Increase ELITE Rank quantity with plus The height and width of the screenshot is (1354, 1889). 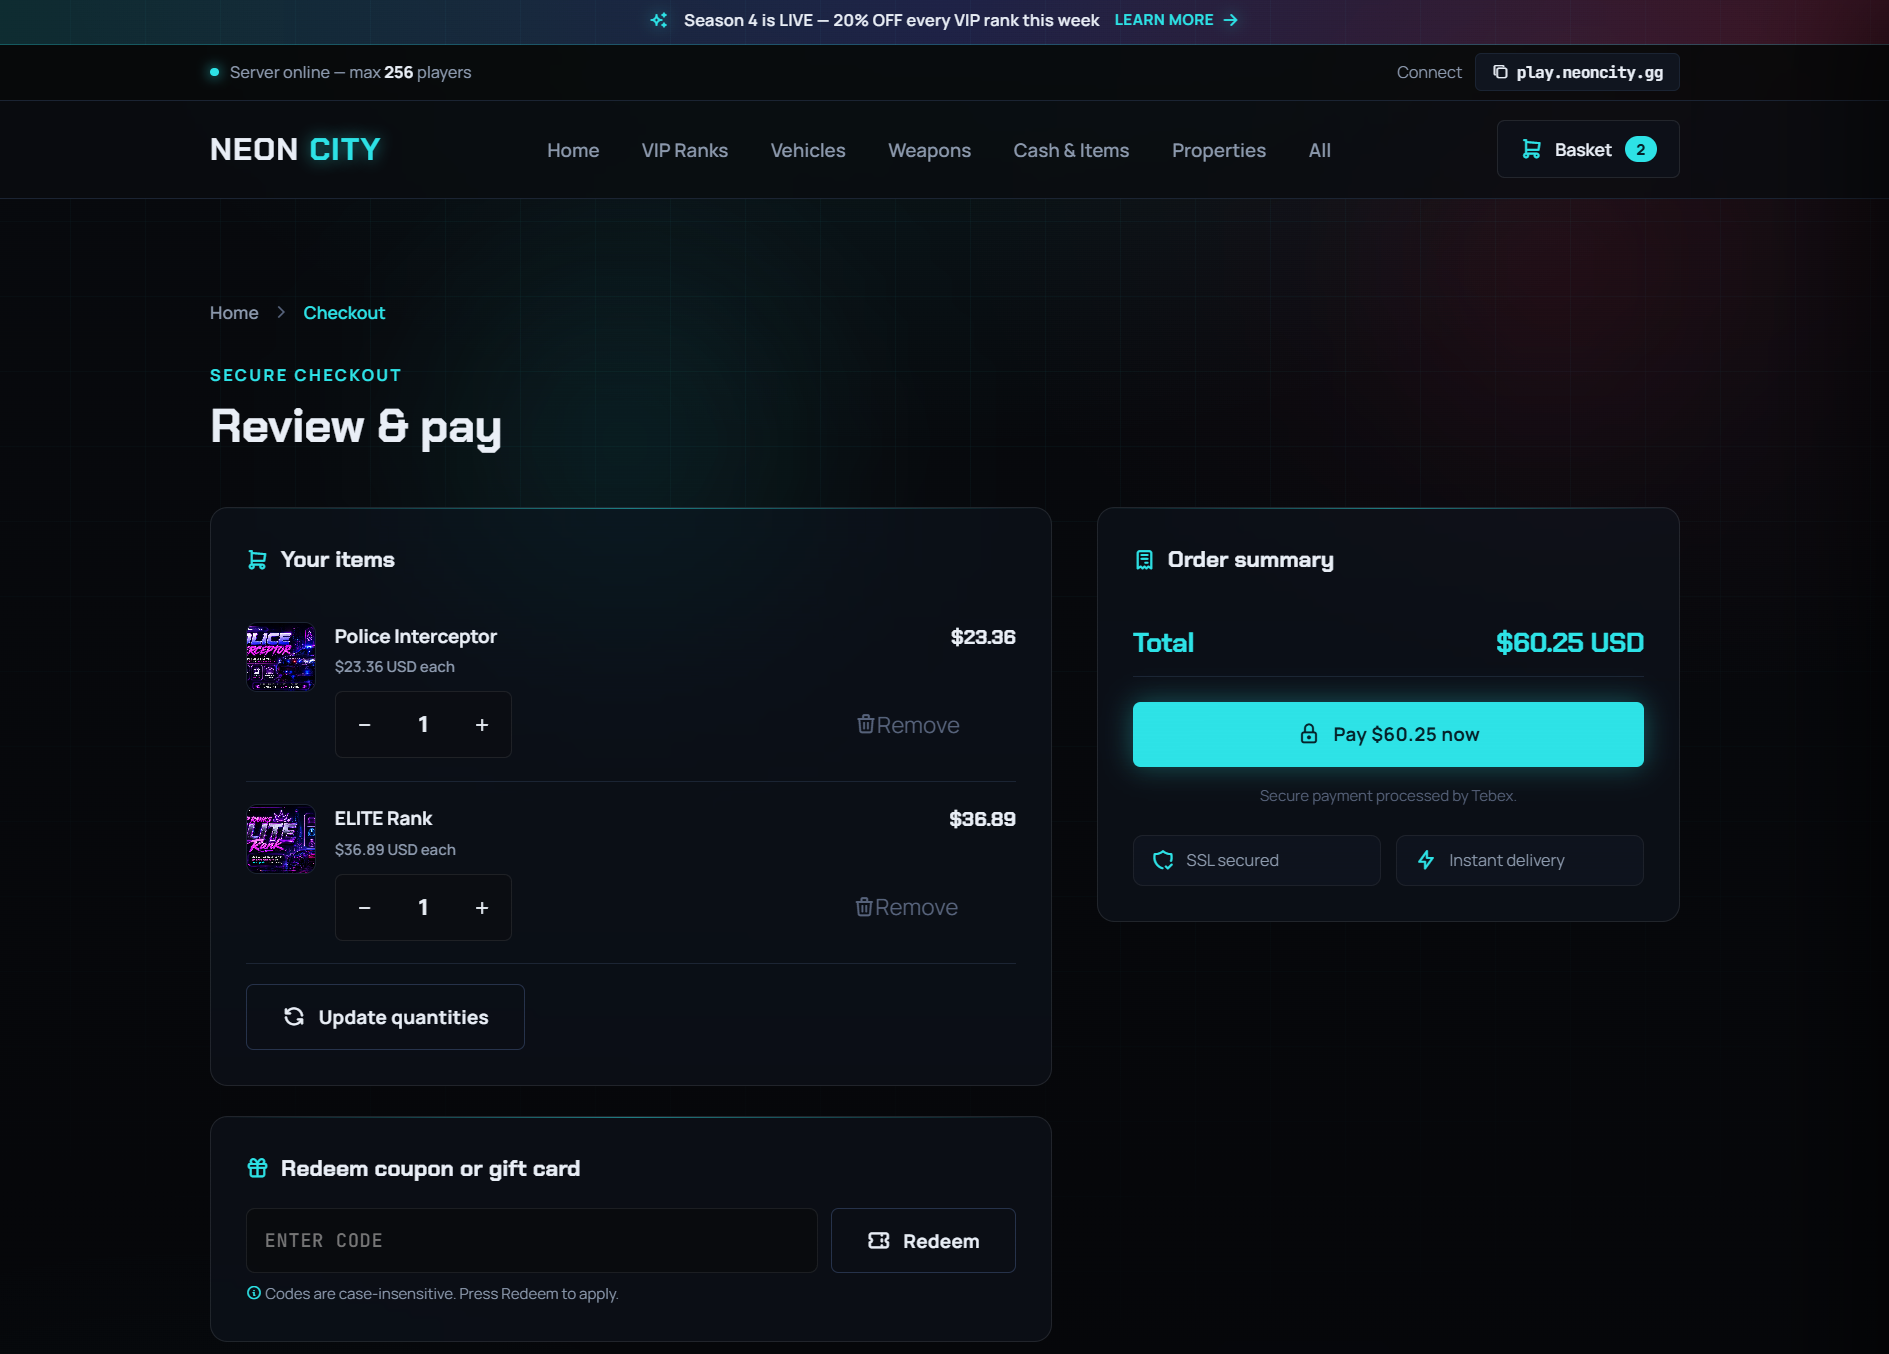pyautogui.click(x=482, y=907)
